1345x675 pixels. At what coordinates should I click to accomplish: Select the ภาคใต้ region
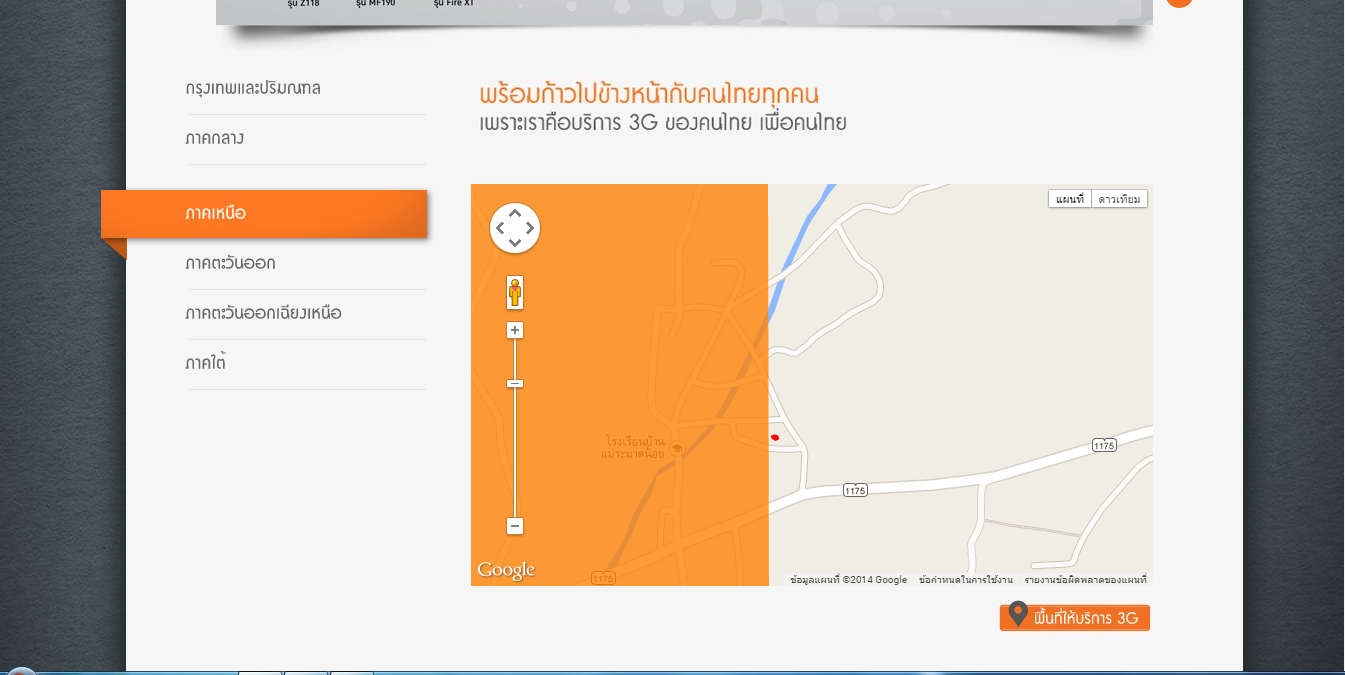pos(205,363)
